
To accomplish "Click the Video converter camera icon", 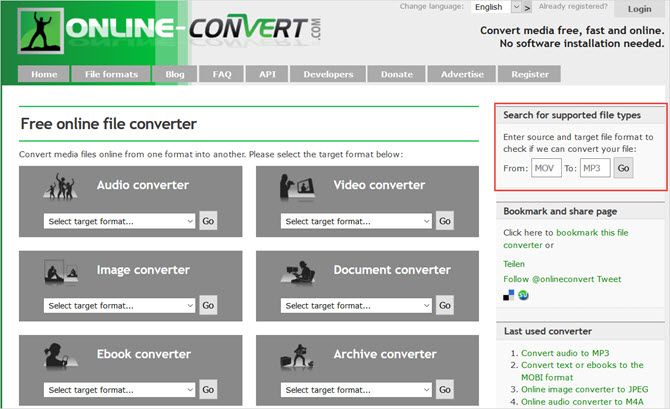I will 299,187.
